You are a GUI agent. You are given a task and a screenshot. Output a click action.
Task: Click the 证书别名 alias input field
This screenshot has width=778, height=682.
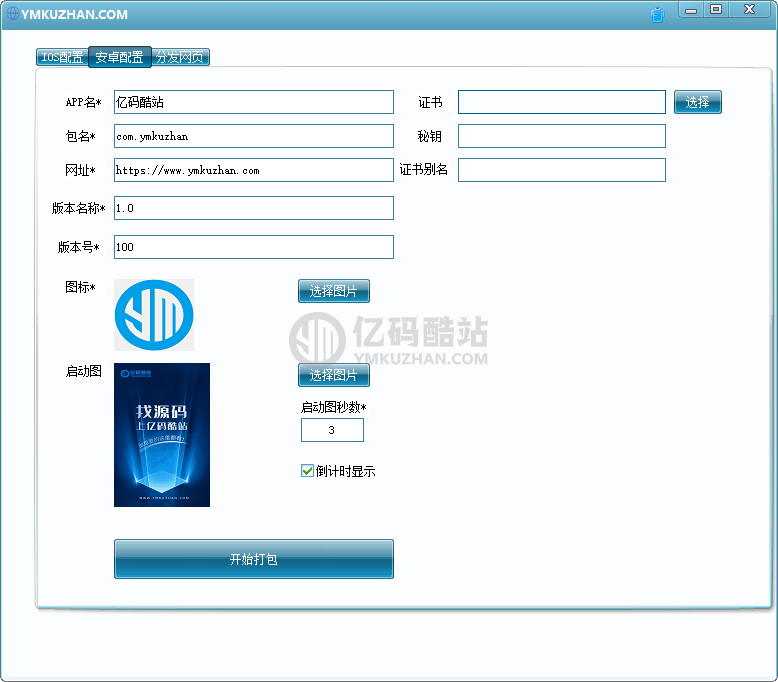(x=562, y=170)
